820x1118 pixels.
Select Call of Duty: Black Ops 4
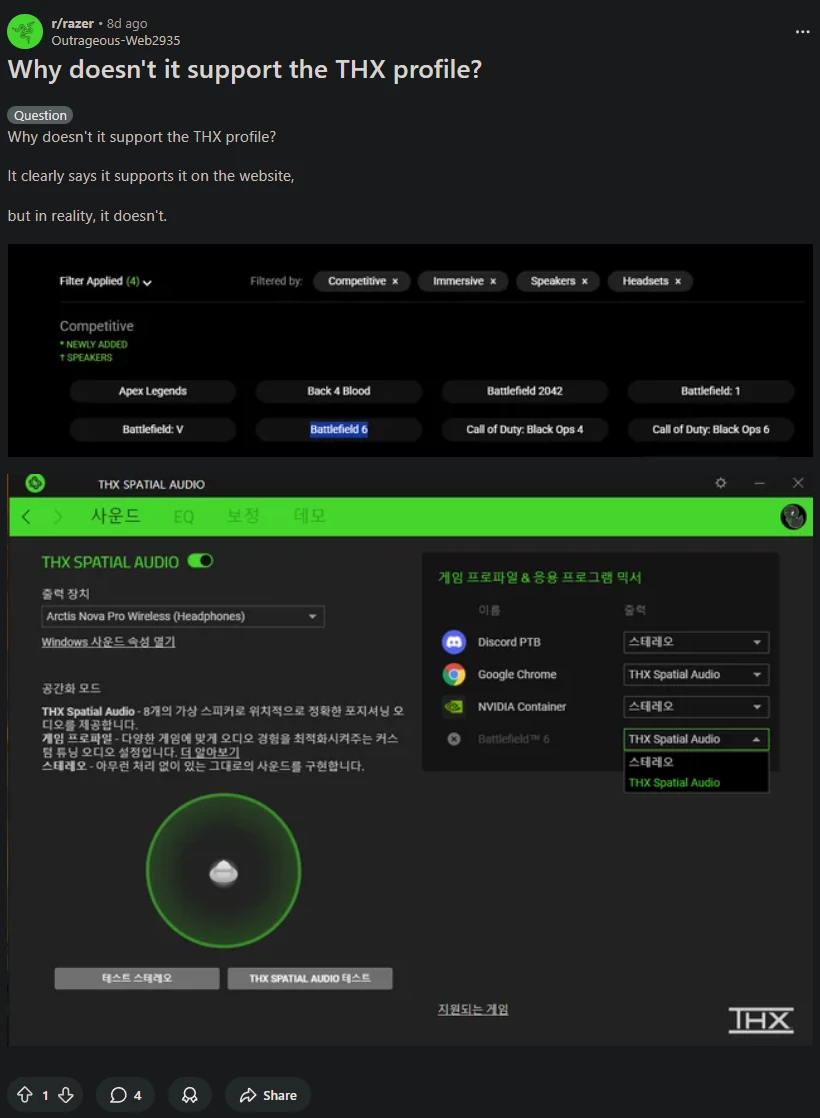[525, 429]
